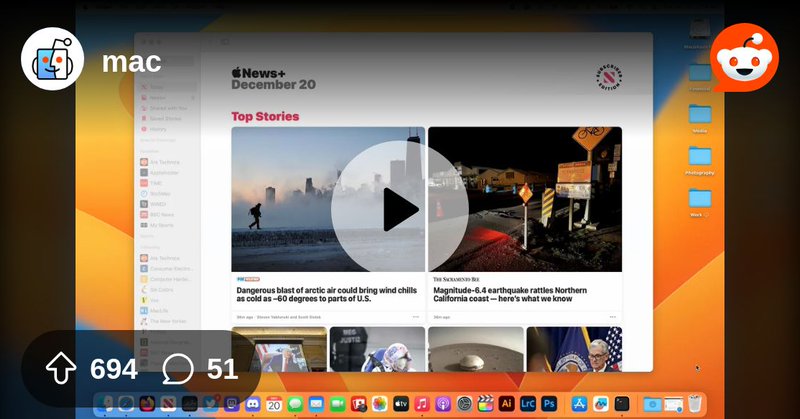Viewport: 800px width, 419px height.
Task: Open the Mars lander dome story thumbnail
Action: (476, 350)
